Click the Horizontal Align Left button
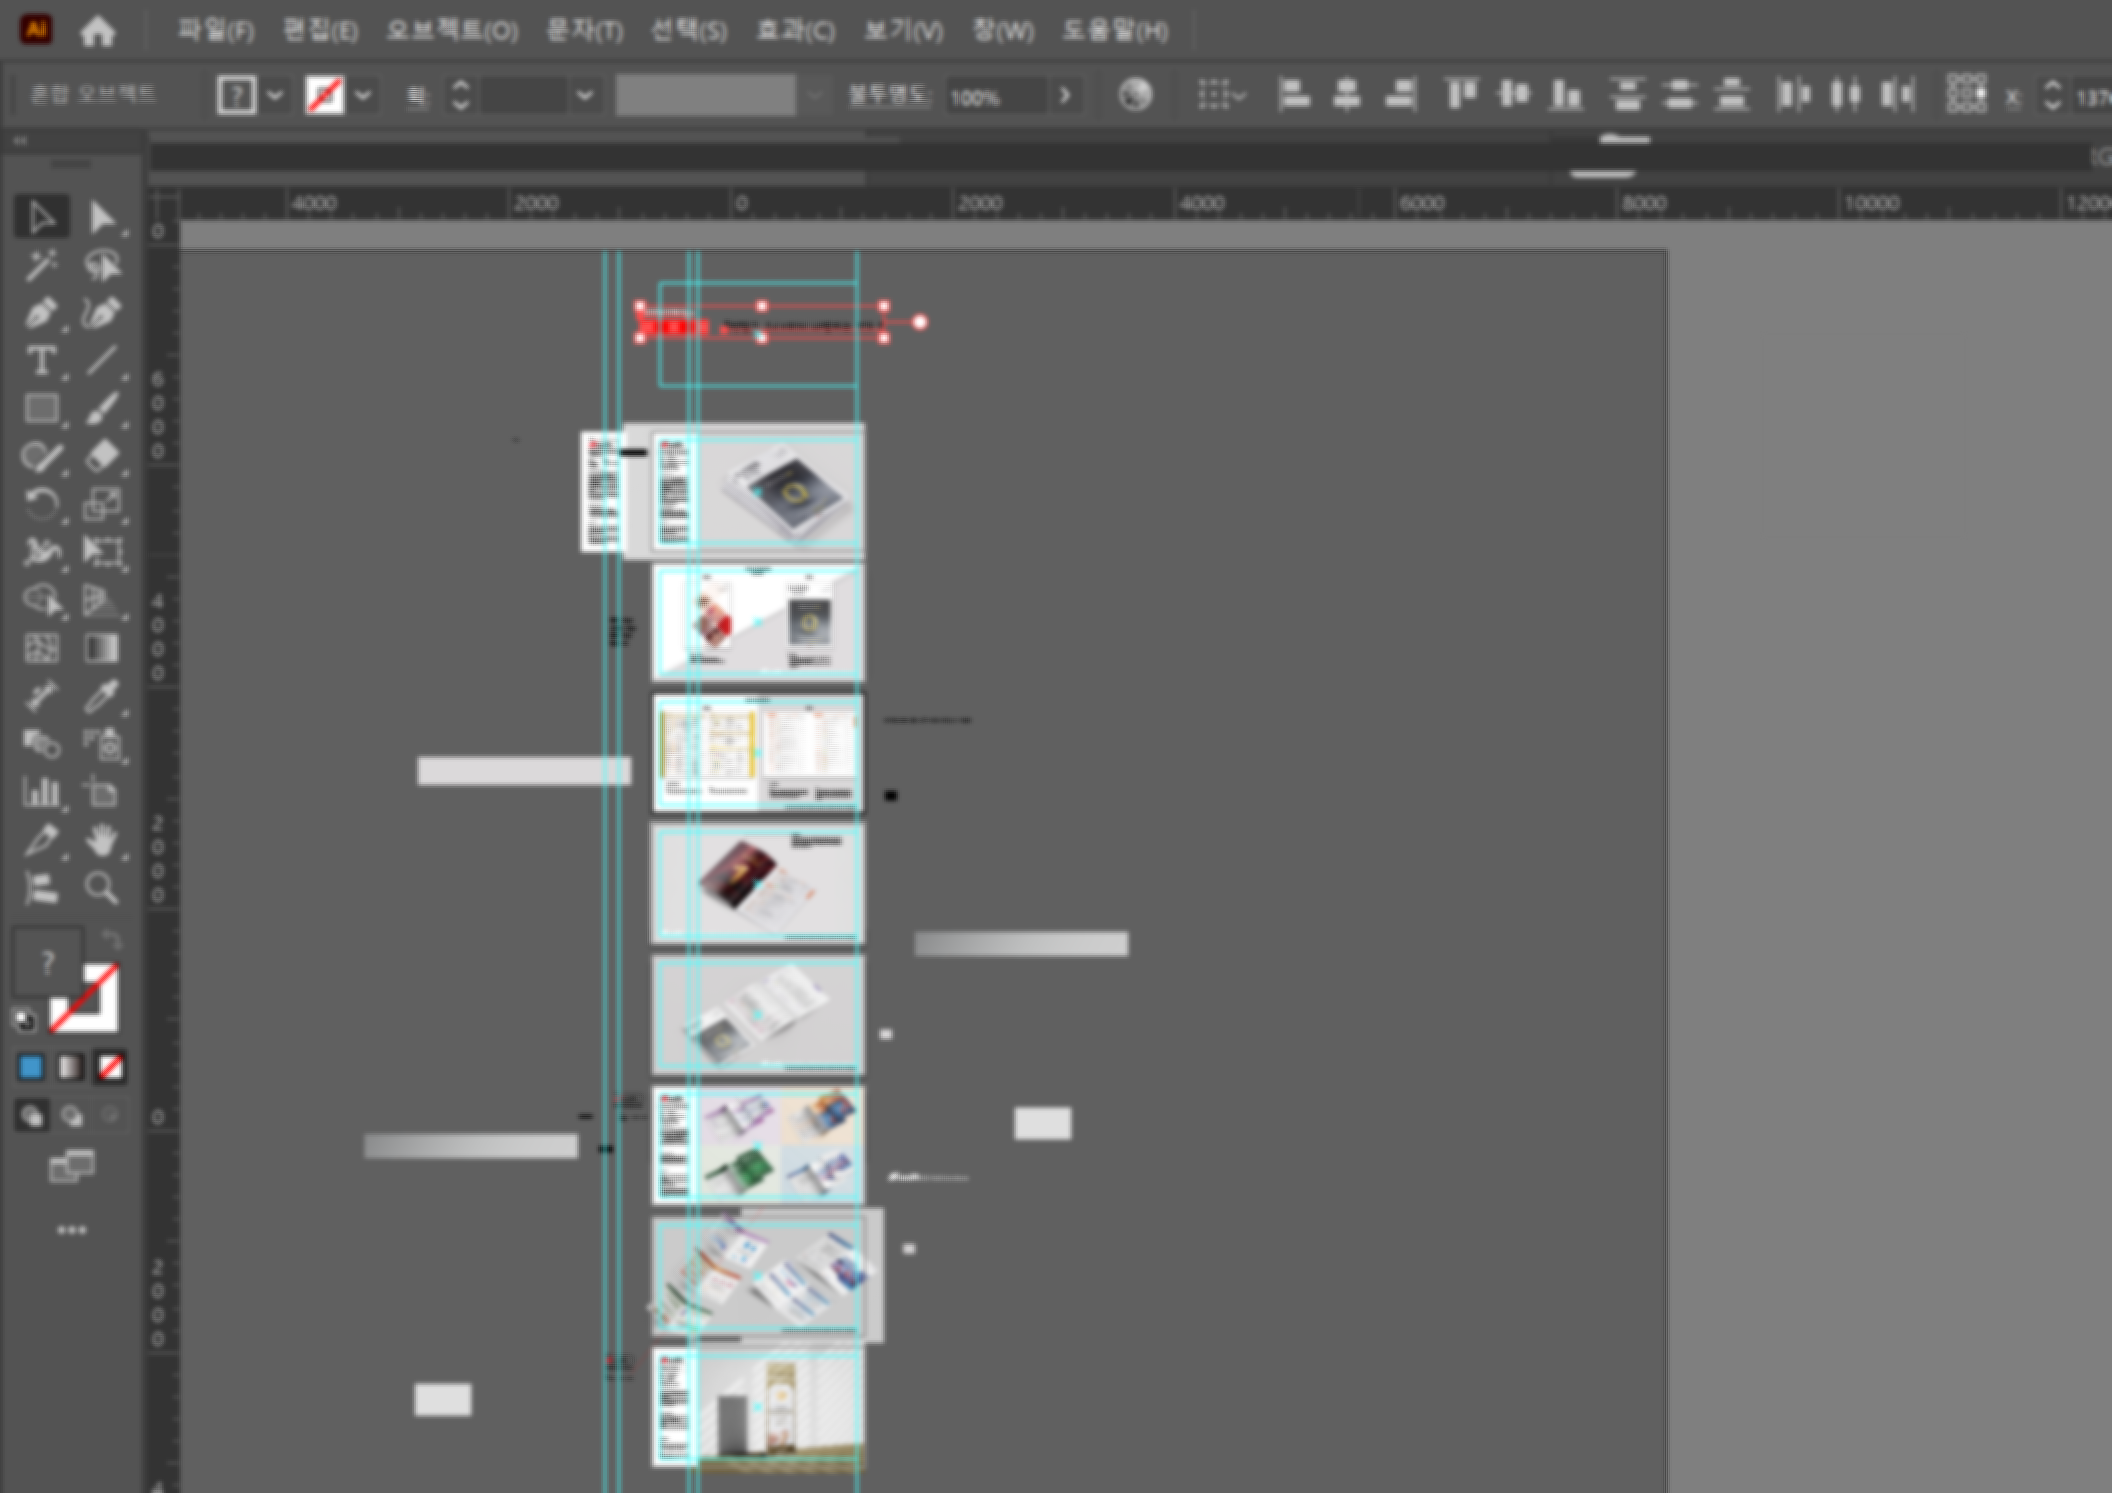Image resolution: width=2112 pixels, height=1493 pixels. click(1294, 96)
